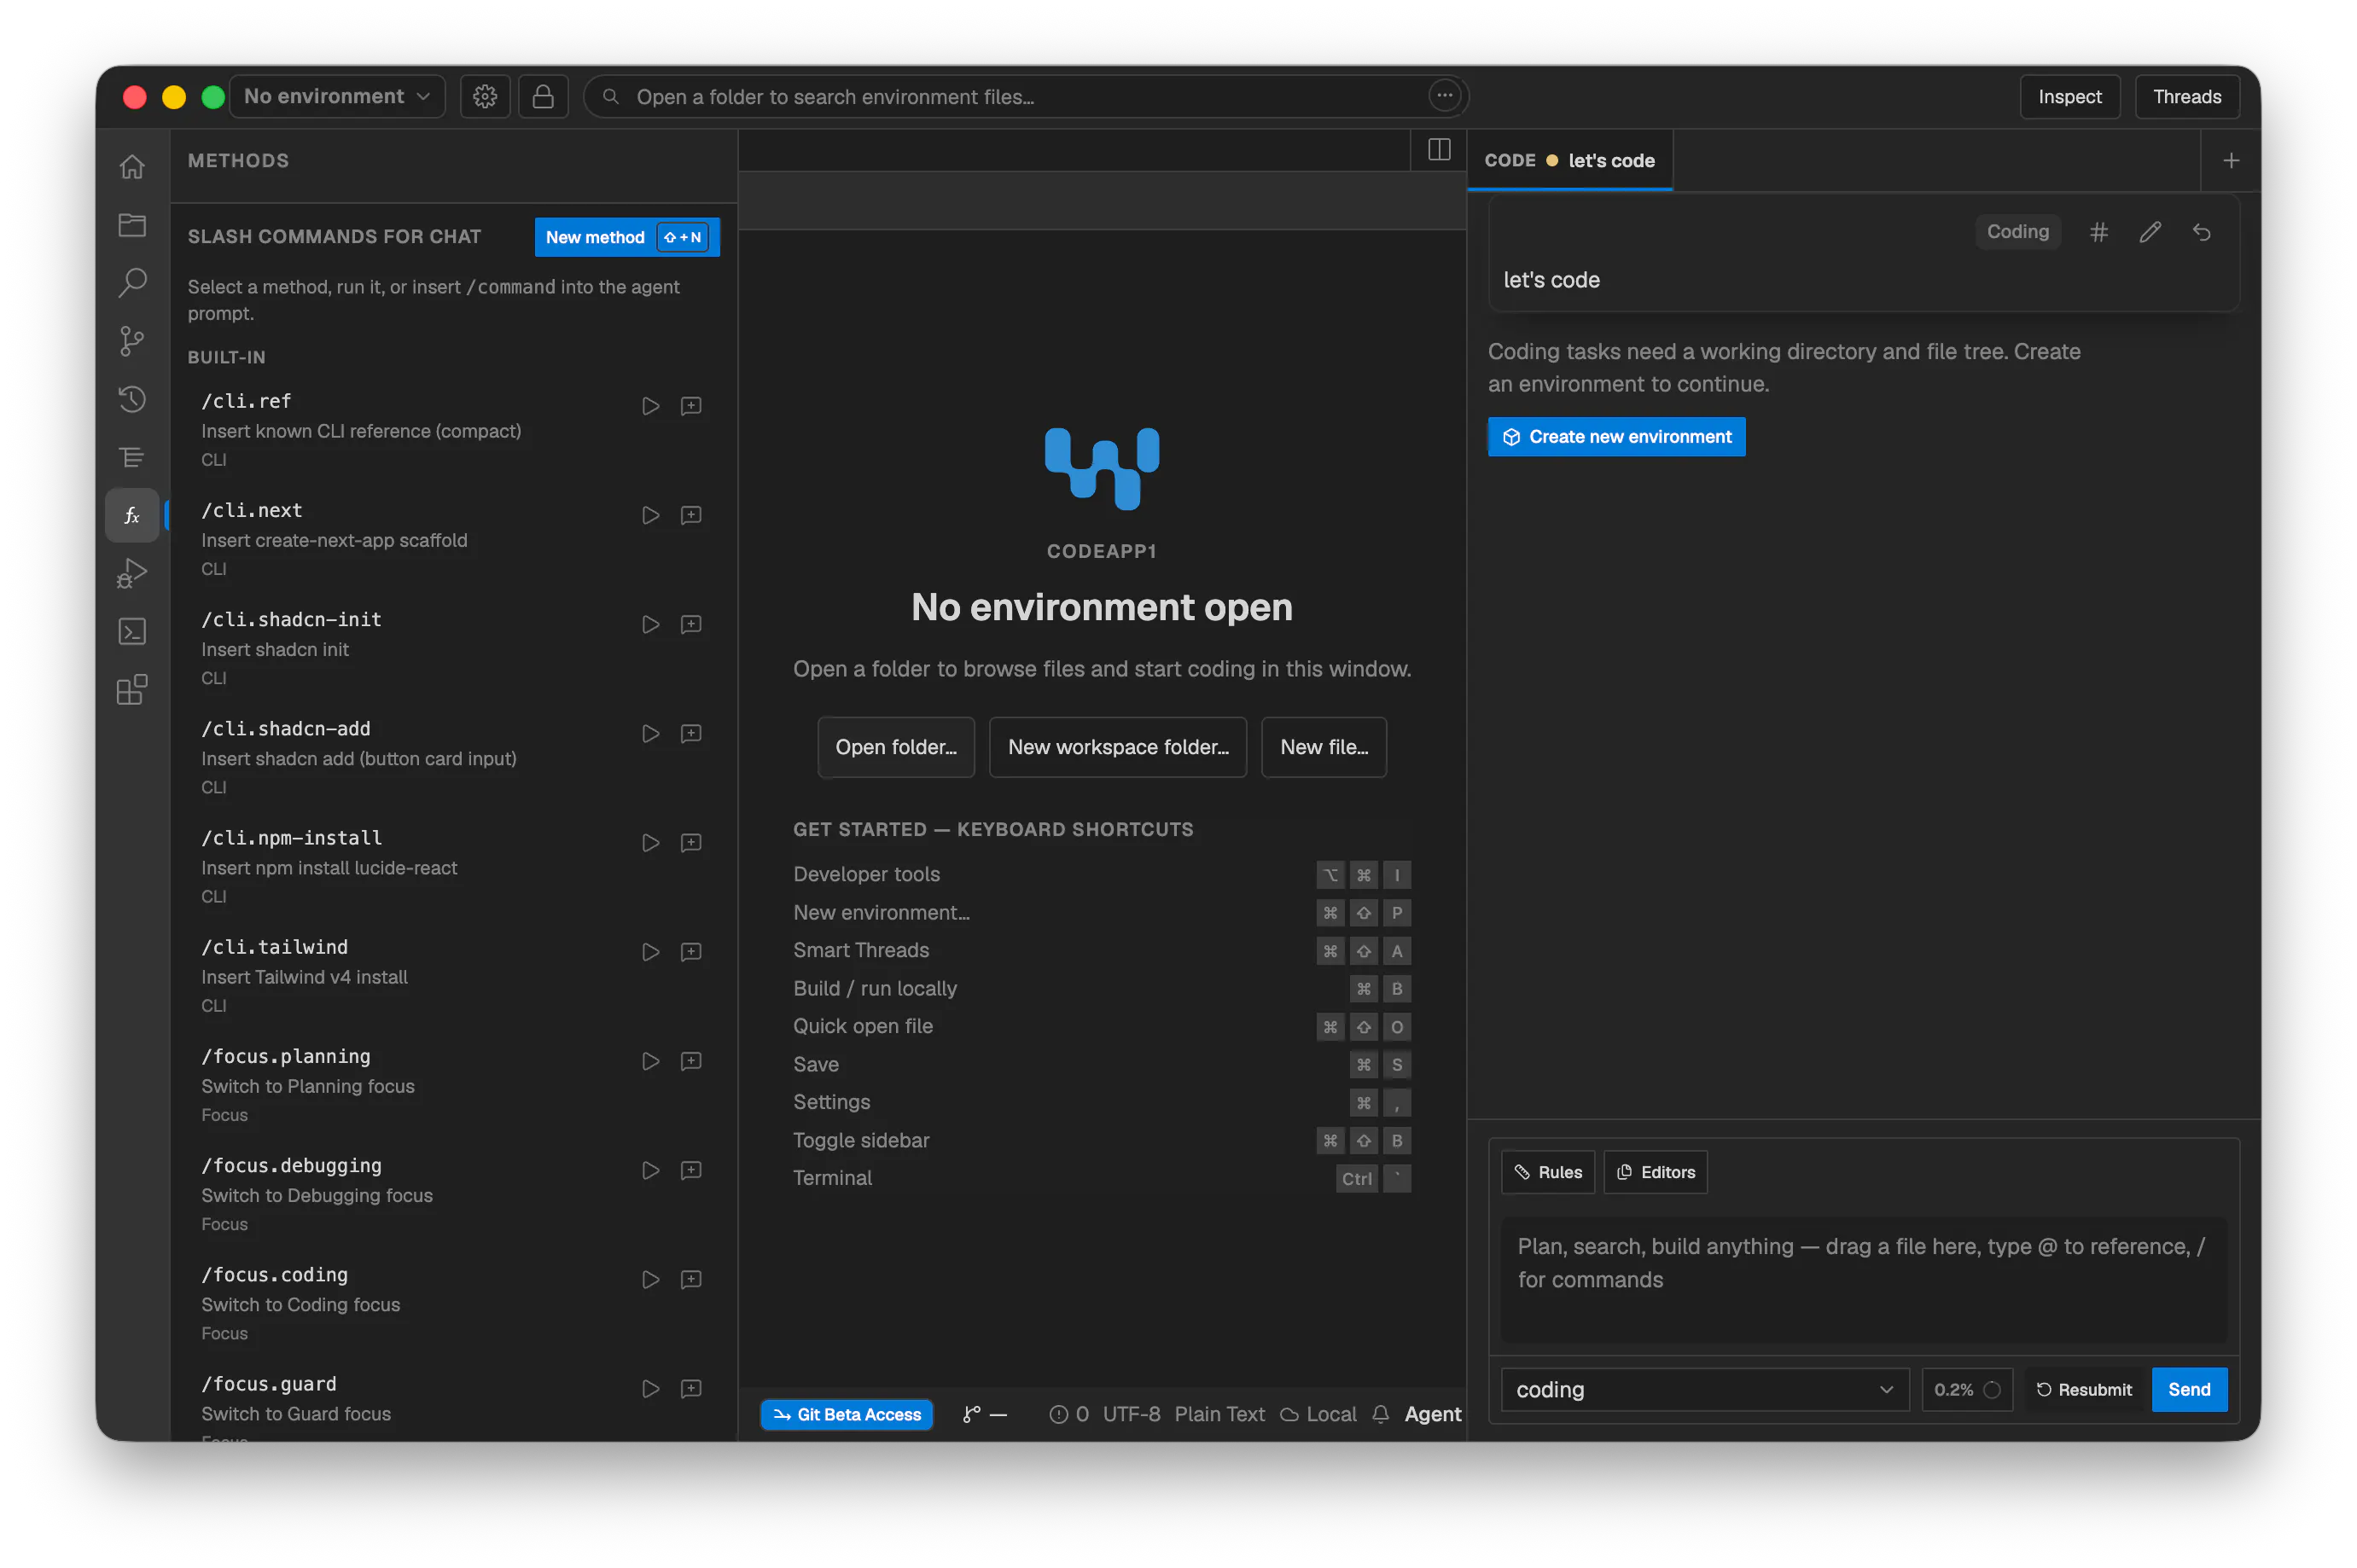Click the 0.2% context usage indicator
This screenshot has width=2357, height=1568.
(1965, 1389)
